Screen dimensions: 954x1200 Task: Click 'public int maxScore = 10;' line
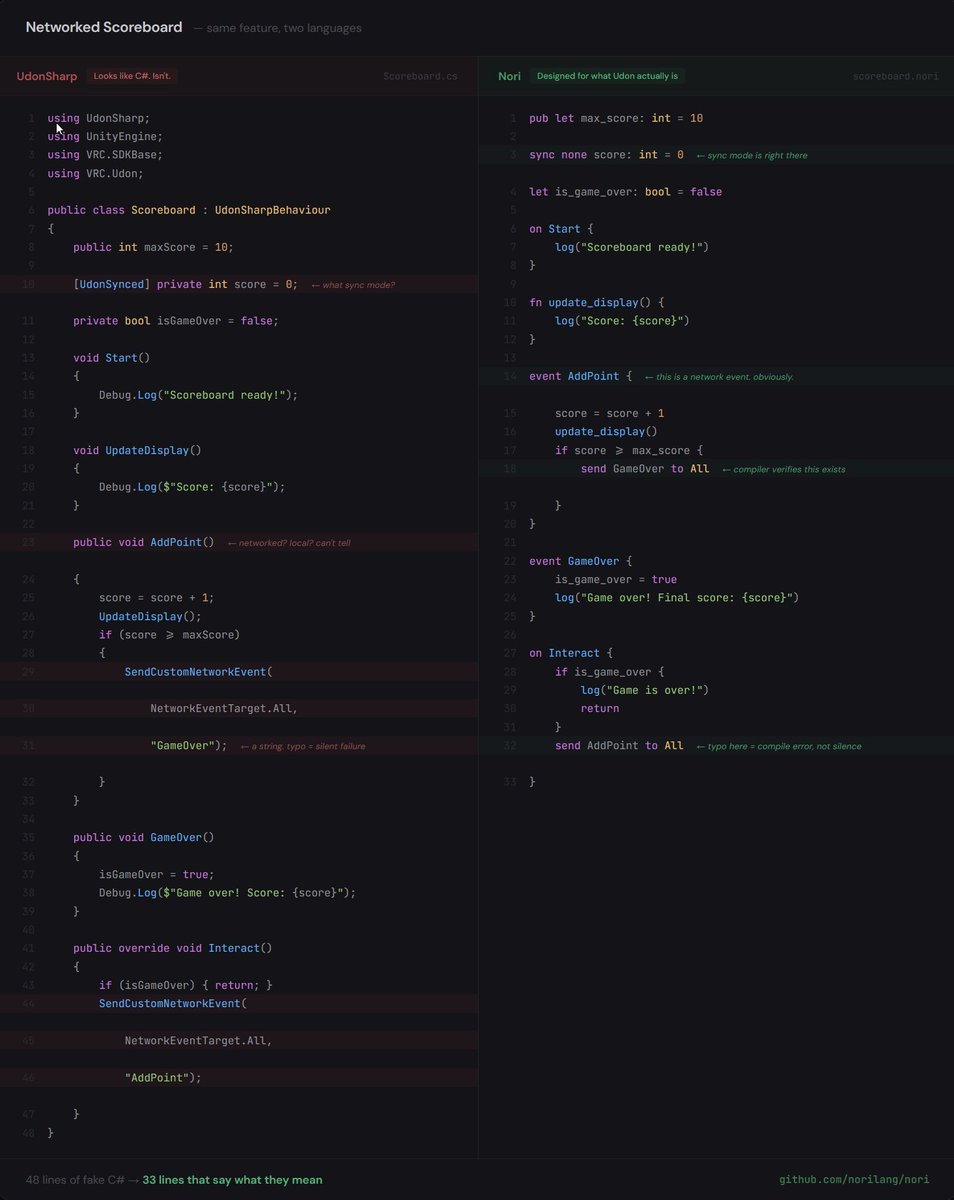(153, 247)
